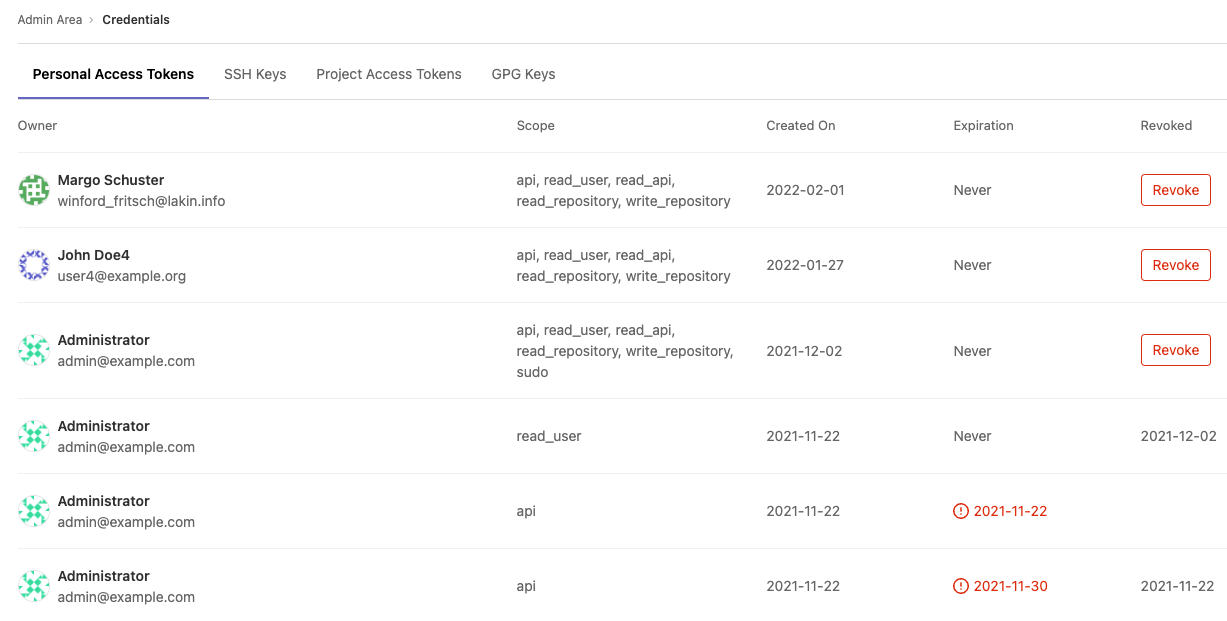Open the GPG Keys tab

(x=522, y=74)
